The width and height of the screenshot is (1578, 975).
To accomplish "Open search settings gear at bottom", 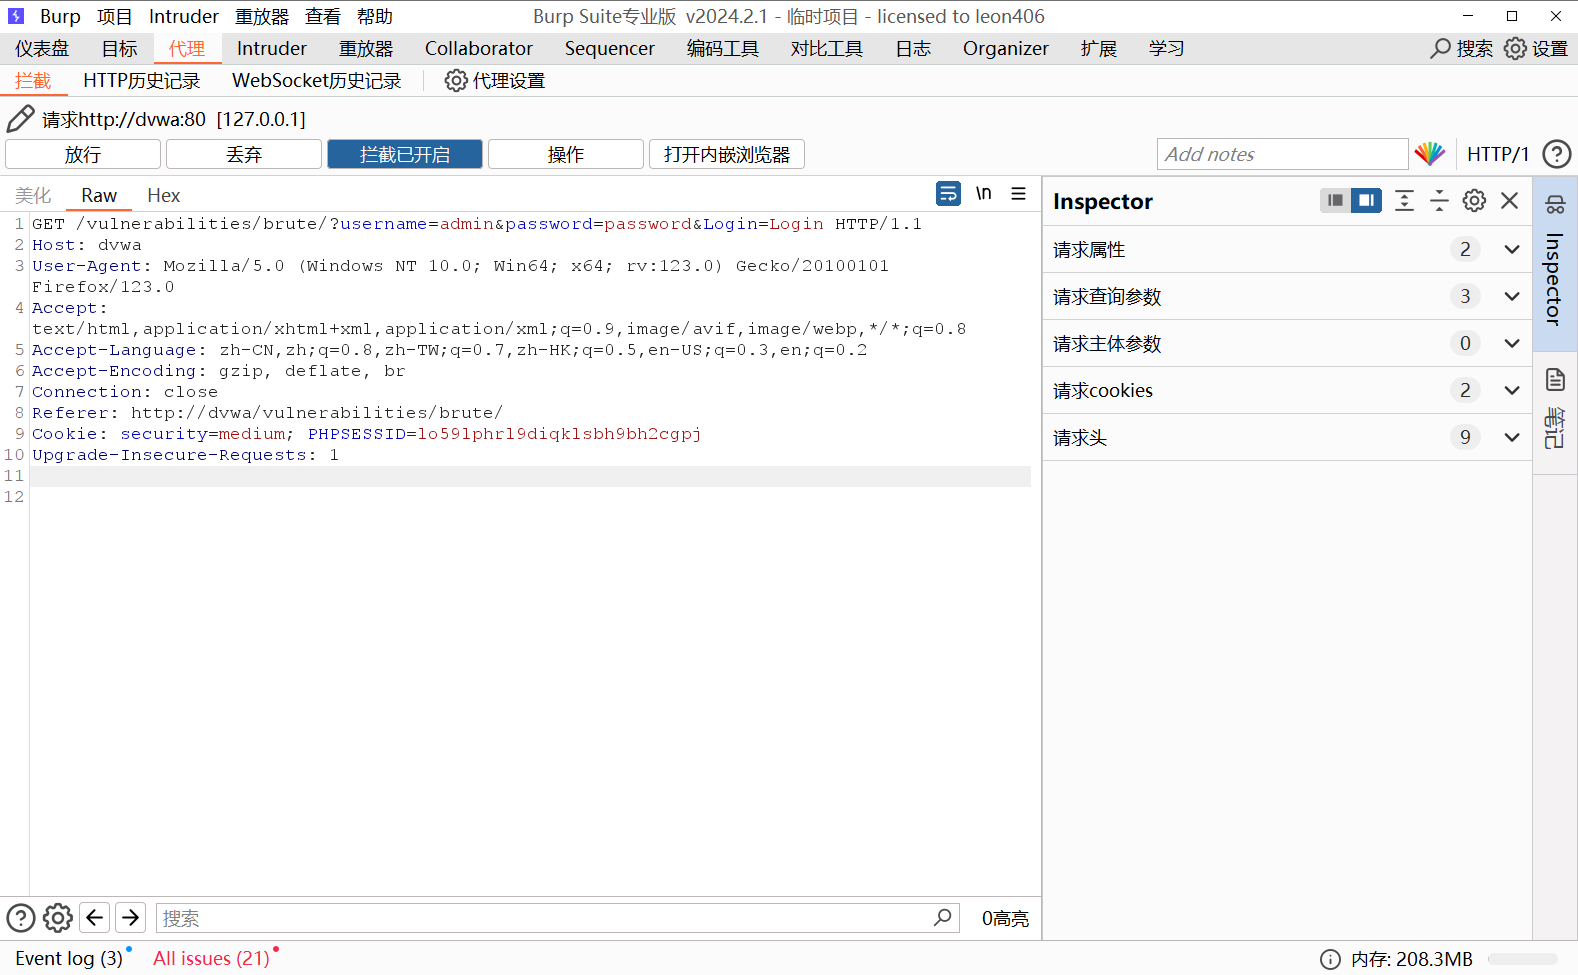I will [58, 918].
